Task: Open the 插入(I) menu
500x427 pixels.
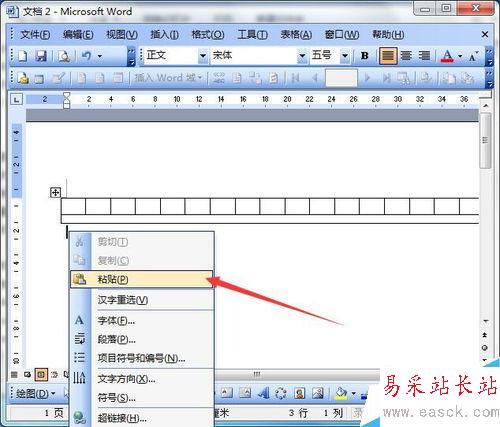Action: (x=164, y=34)
